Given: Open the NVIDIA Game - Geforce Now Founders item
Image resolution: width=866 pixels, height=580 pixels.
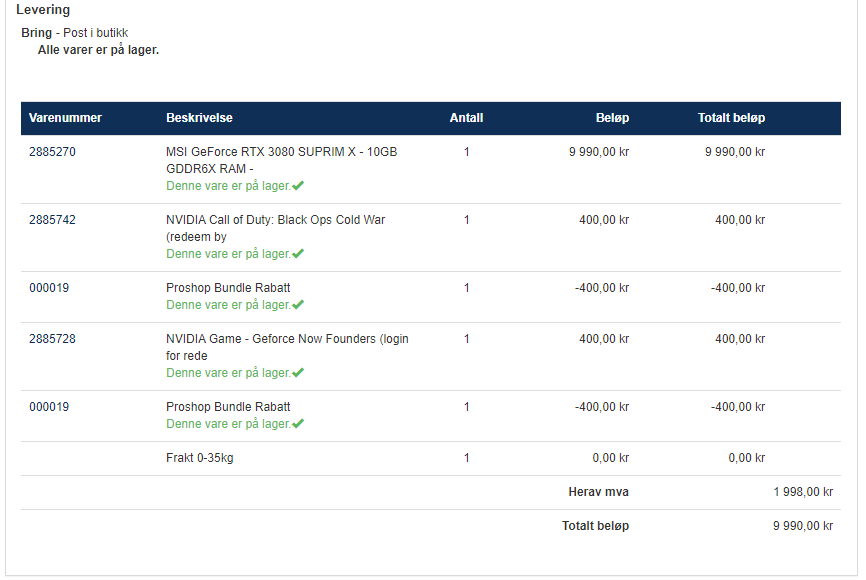Looking at the screenshot, I should pyautogui.click(x=287, y=347).
